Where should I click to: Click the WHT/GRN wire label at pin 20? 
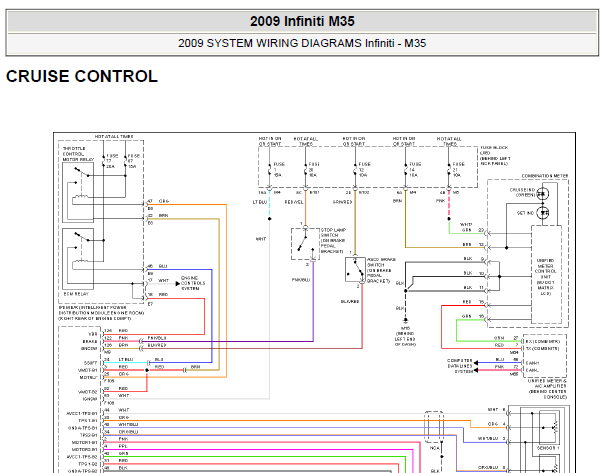pyautogui.click(x=466, y=227)
